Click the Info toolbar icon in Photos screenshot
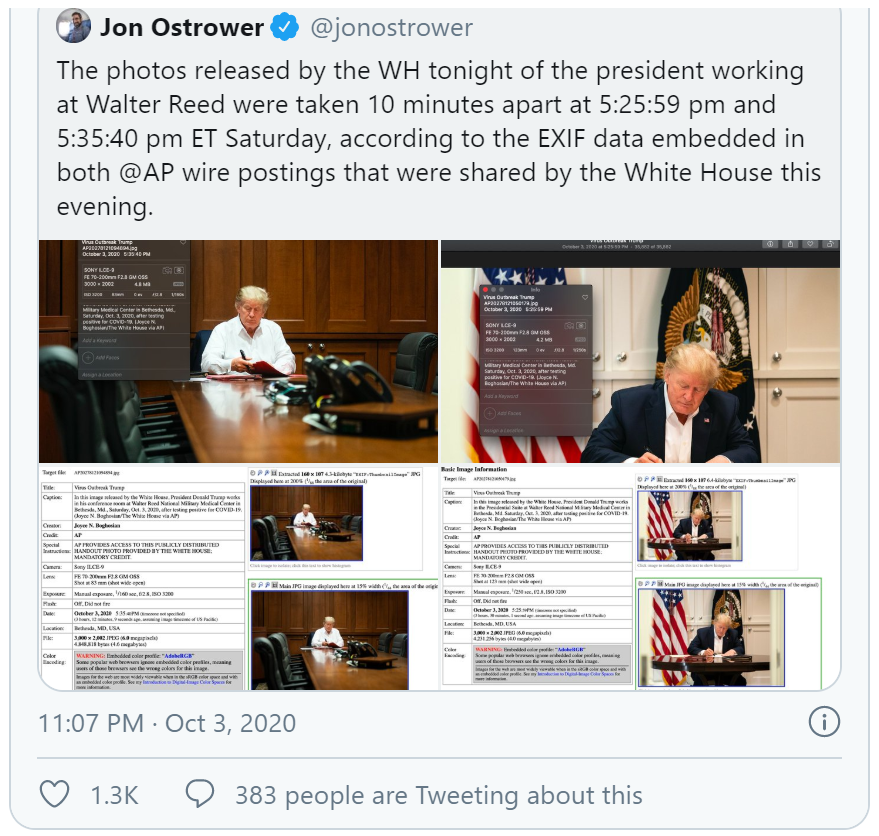 click(x=770, y=244)
